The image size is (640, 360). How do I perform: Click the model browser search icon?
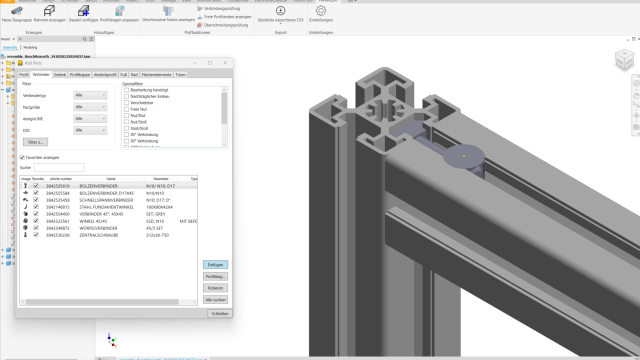tap(85, 39)
